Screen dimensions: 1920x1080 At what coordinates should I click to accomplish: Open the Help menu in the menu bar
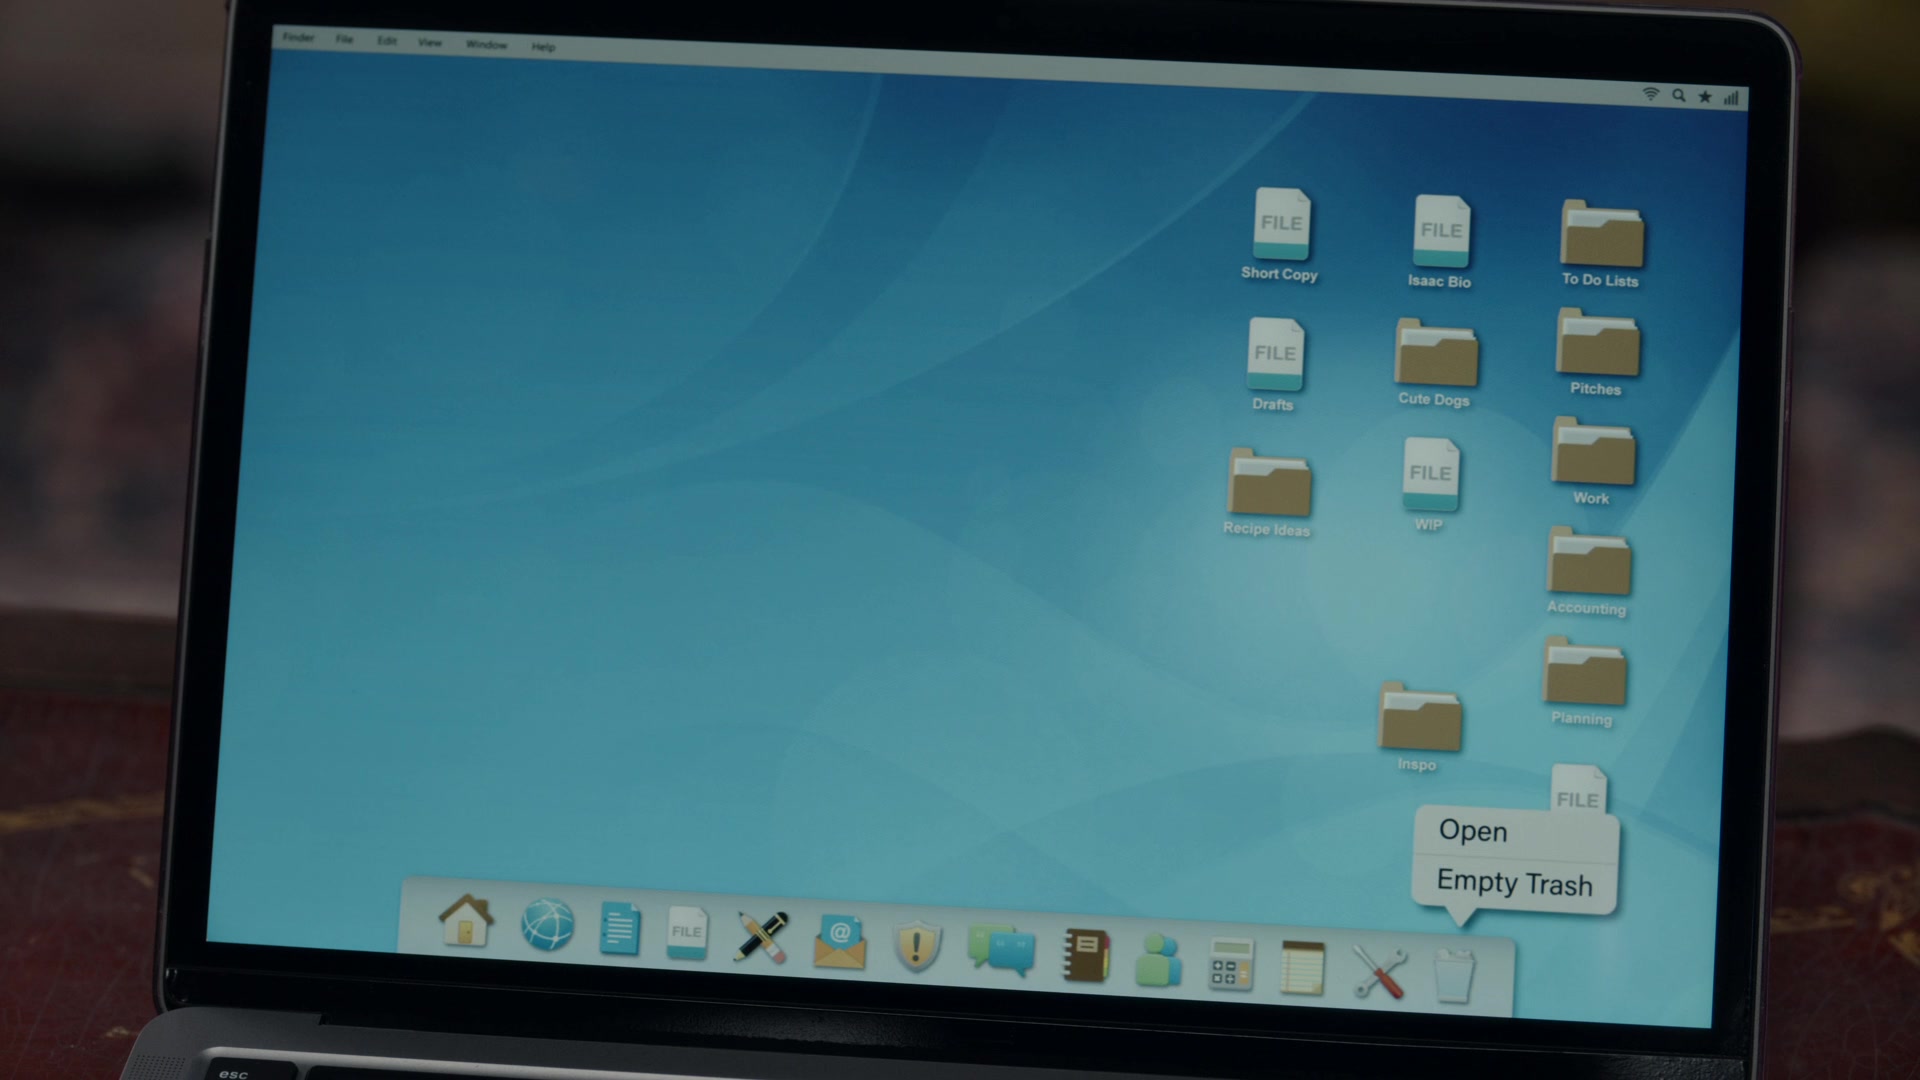coord(543,47)
